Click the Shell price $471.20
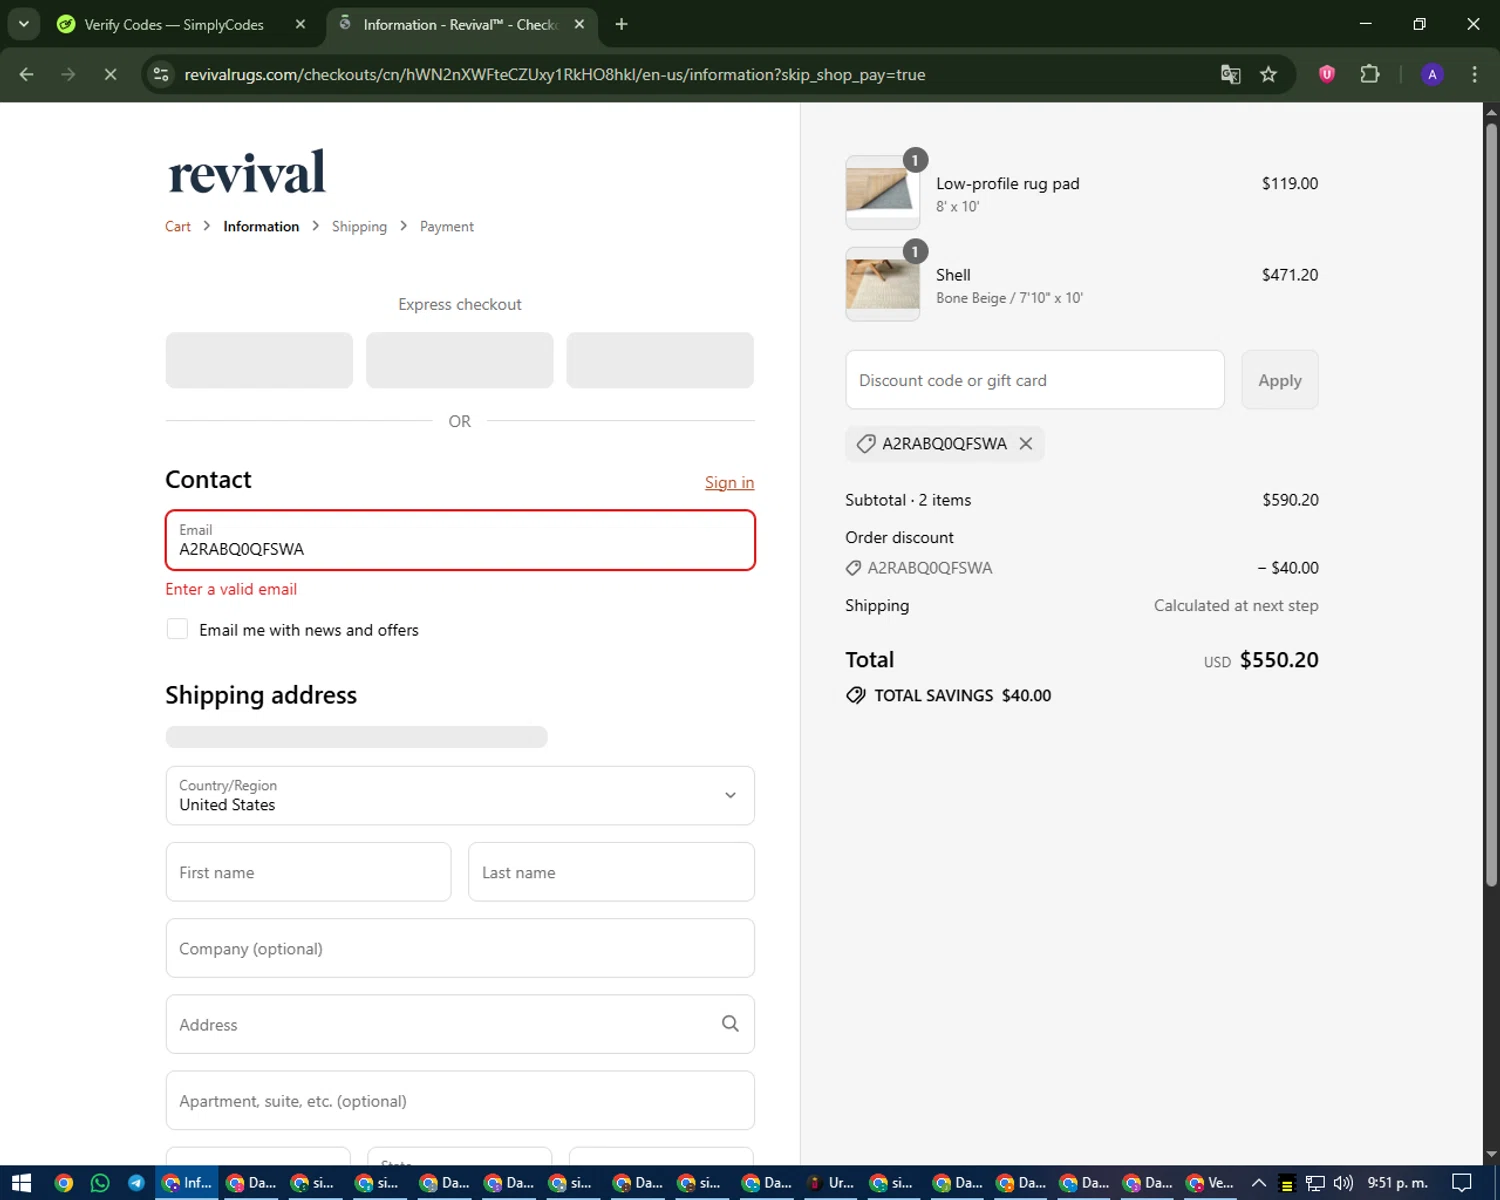Screen dimensions: 1500x1200 tap(1290, 275)
